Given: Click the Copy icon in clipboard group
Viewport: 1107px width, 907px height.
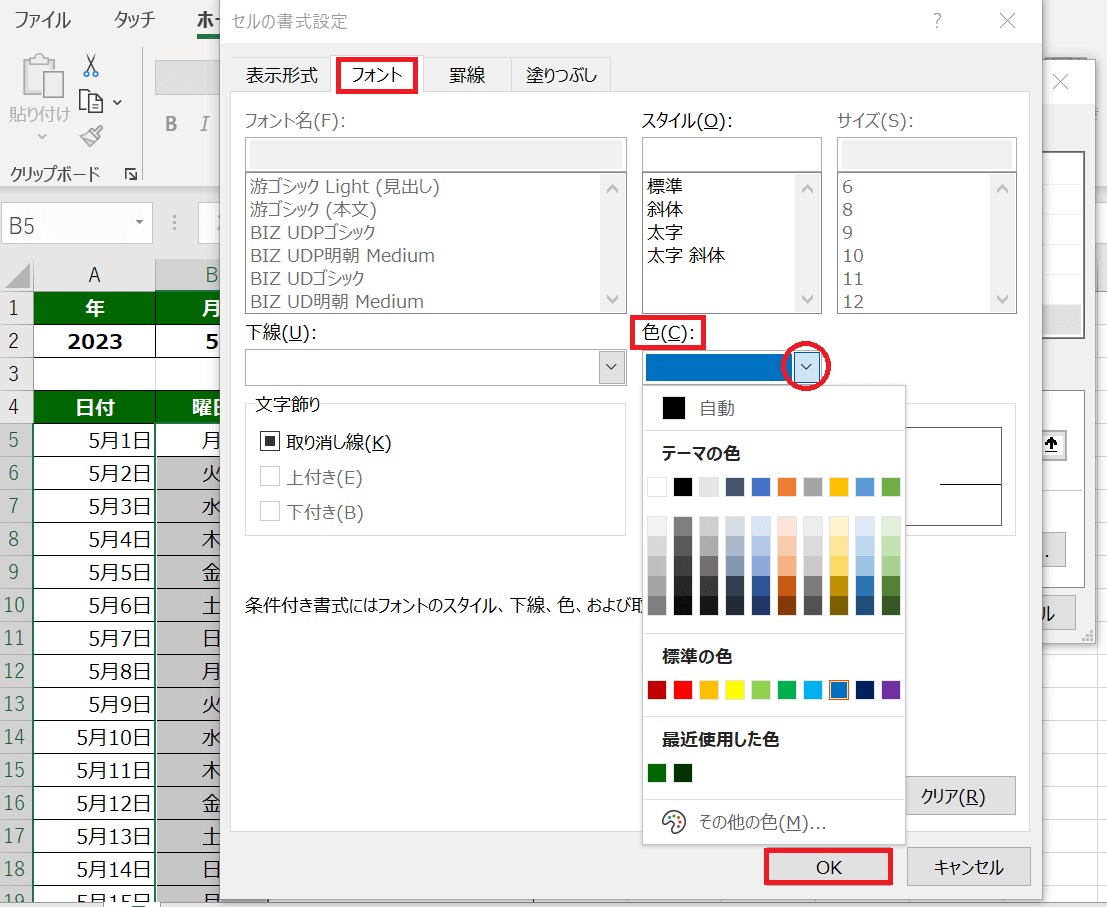Looking at the screenshot, I should pyautogui.click(x=91, y=102).
